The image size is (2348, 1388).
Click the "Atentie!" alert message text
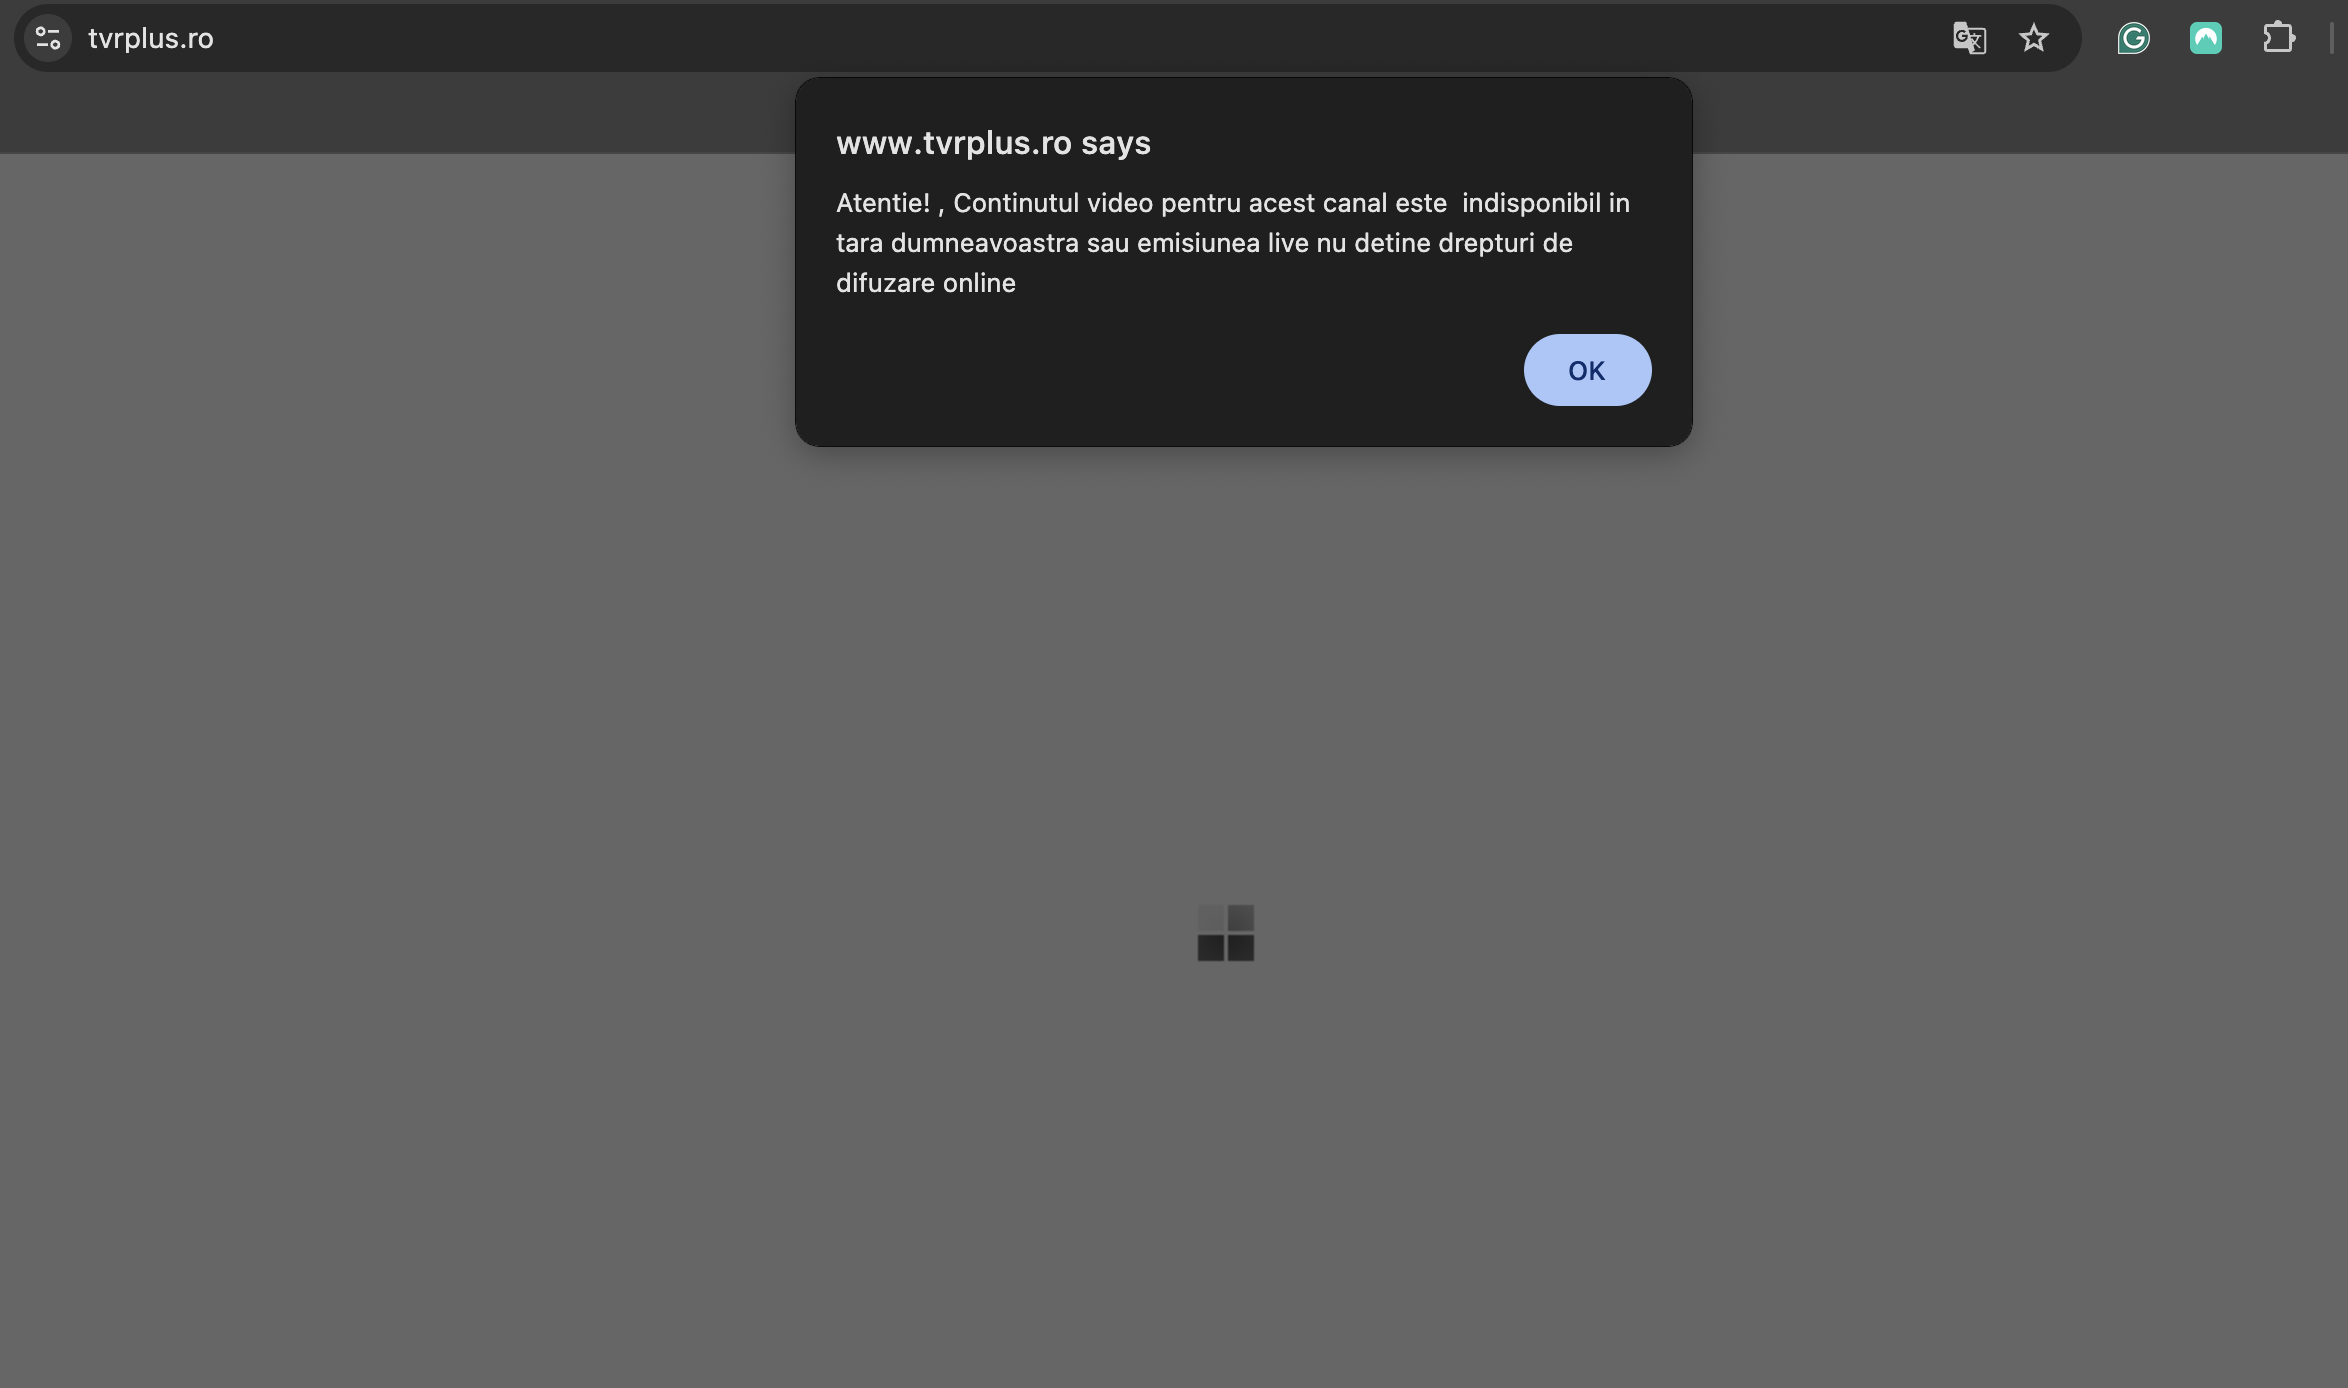pos(1233,243)
